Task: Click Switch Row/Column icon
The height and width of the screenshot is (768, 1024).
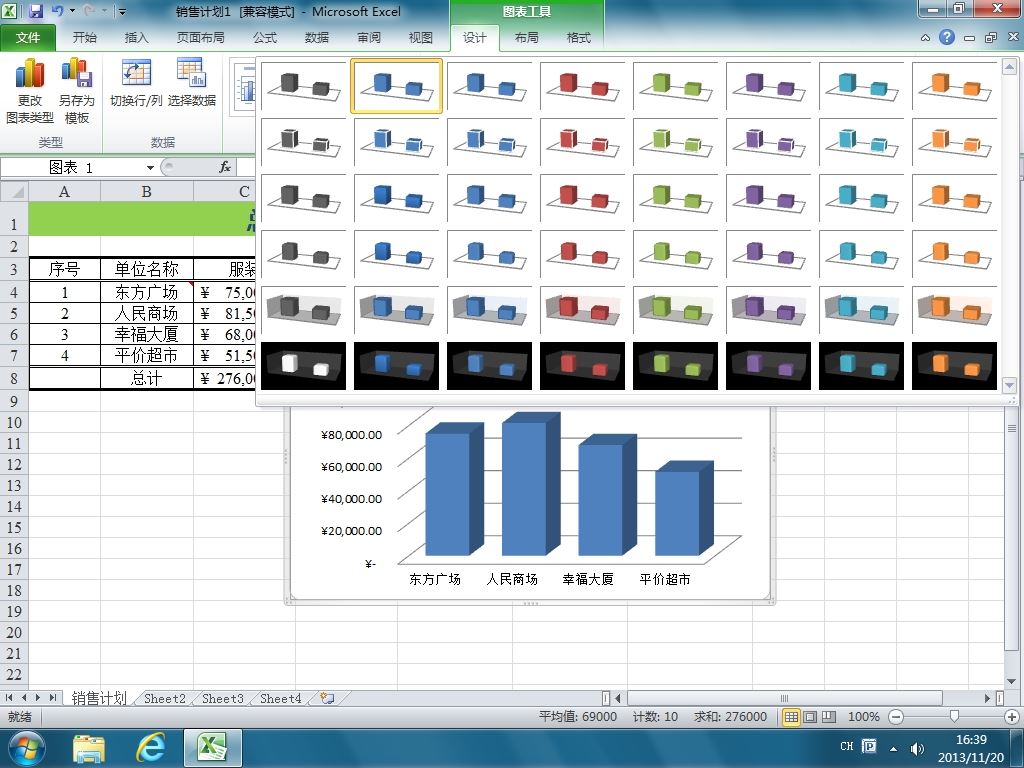Action: (136, 83)
